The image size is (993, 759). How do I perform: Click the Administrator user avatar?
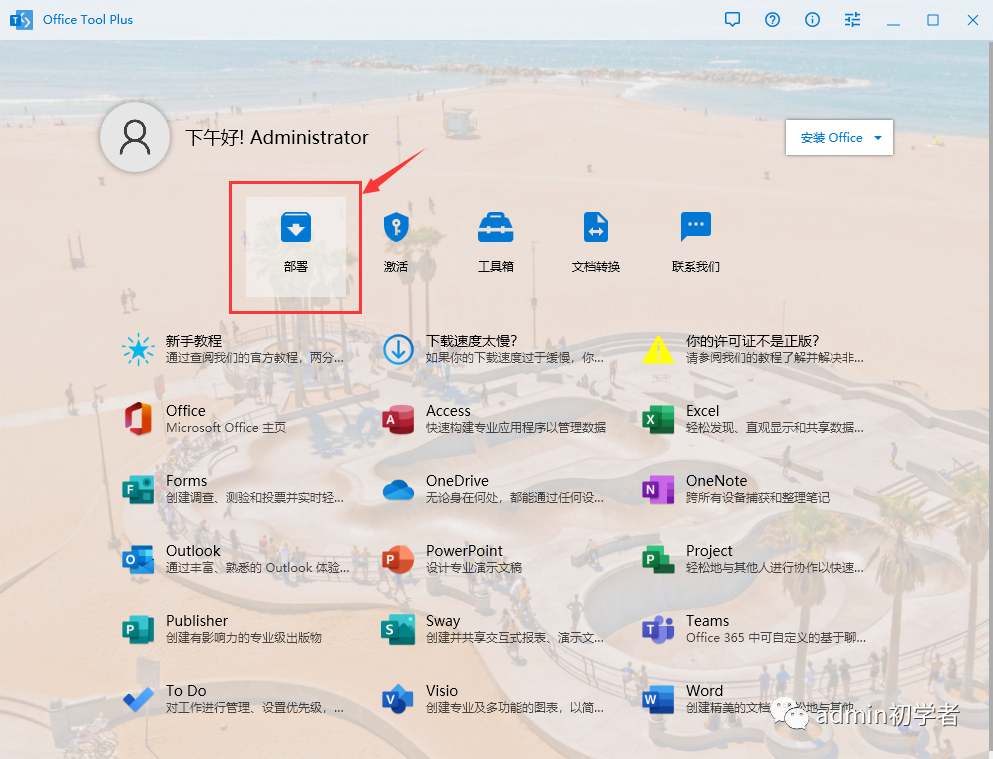[135, 137]
